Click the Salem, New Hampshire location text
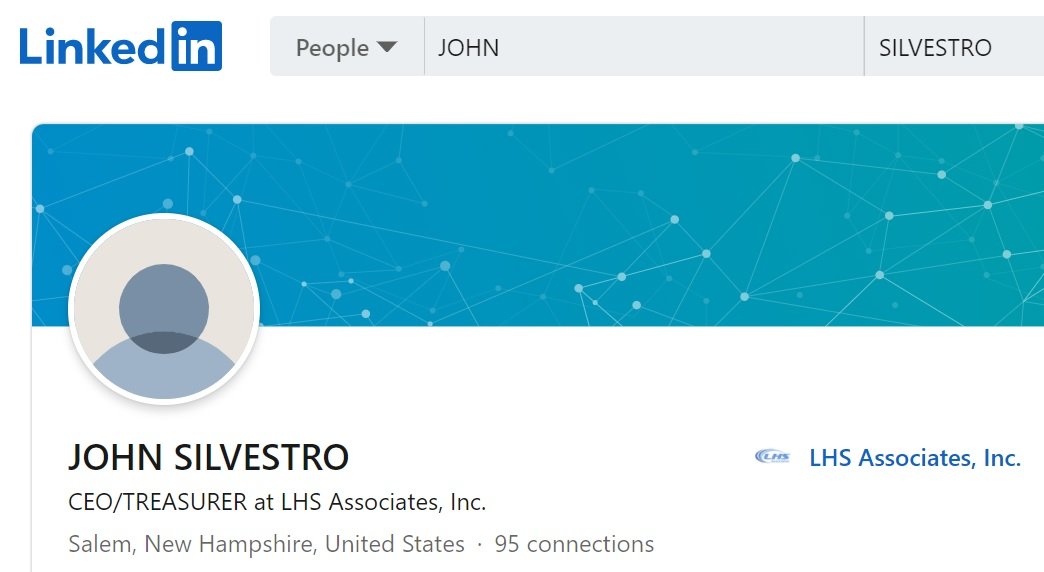Image resolution: width=1044 pixels, height=572 pixels. 266,544
